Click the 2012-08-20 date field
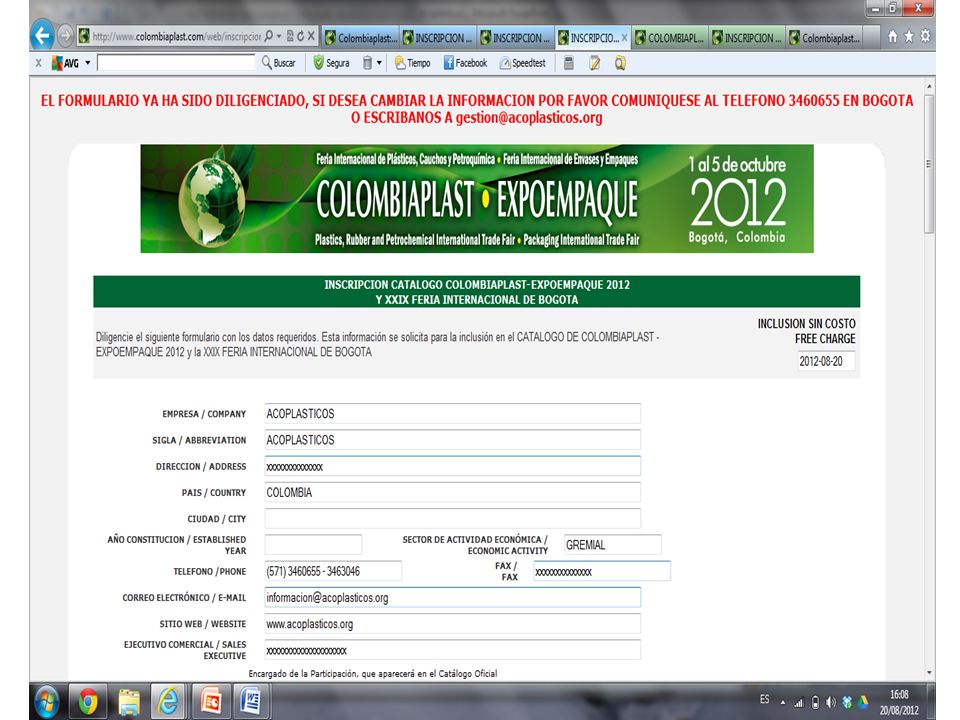960x720 pixels. click(x=826, y=361)
